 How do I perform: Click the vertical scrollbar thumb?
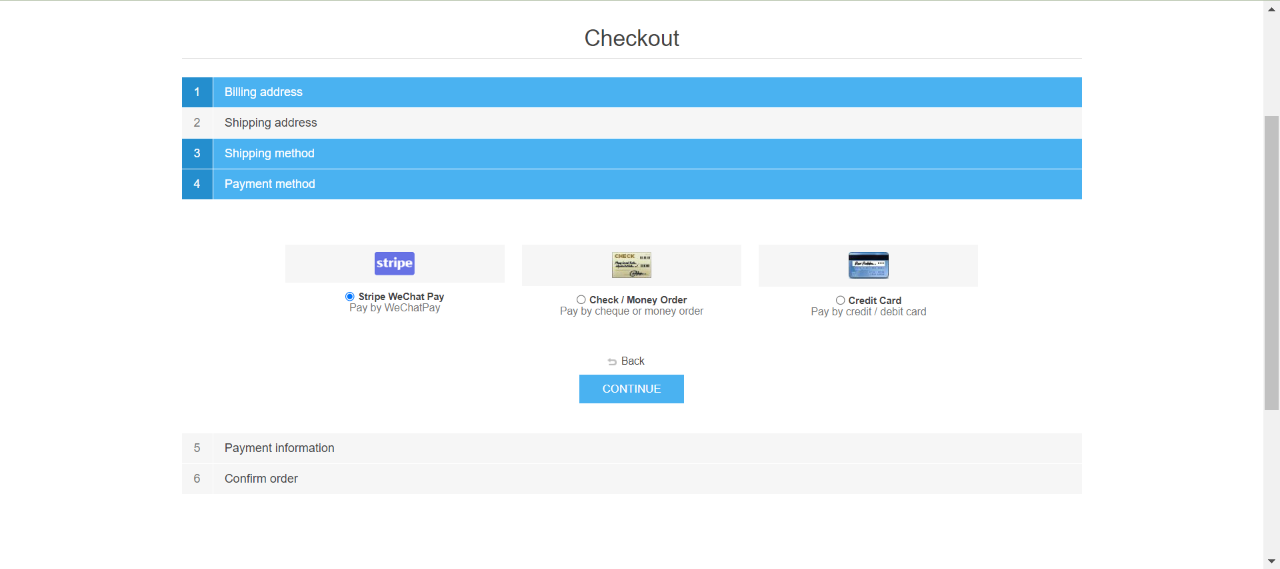(1271, 260)
